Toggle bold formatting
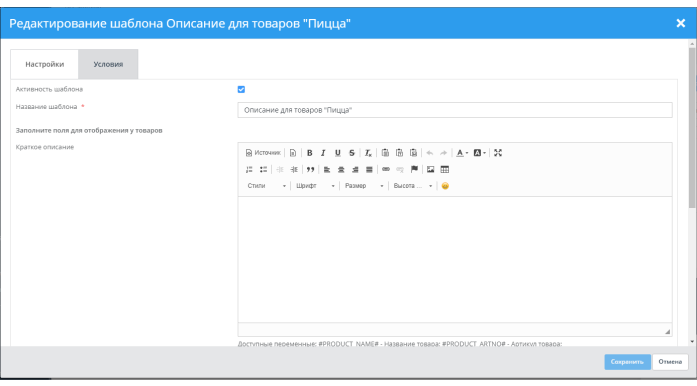This screenshot has width=697, height=386. (x=309, y=153)
